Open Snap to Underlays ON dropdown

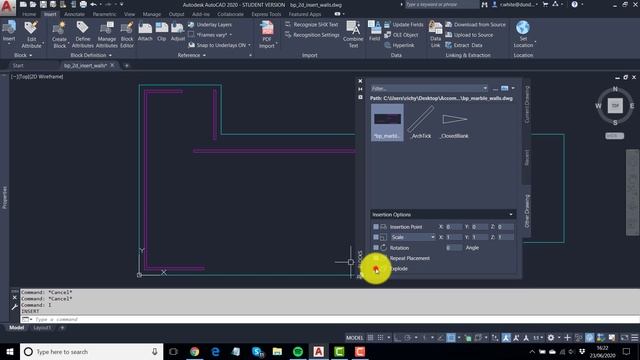[x=249, y=45]
